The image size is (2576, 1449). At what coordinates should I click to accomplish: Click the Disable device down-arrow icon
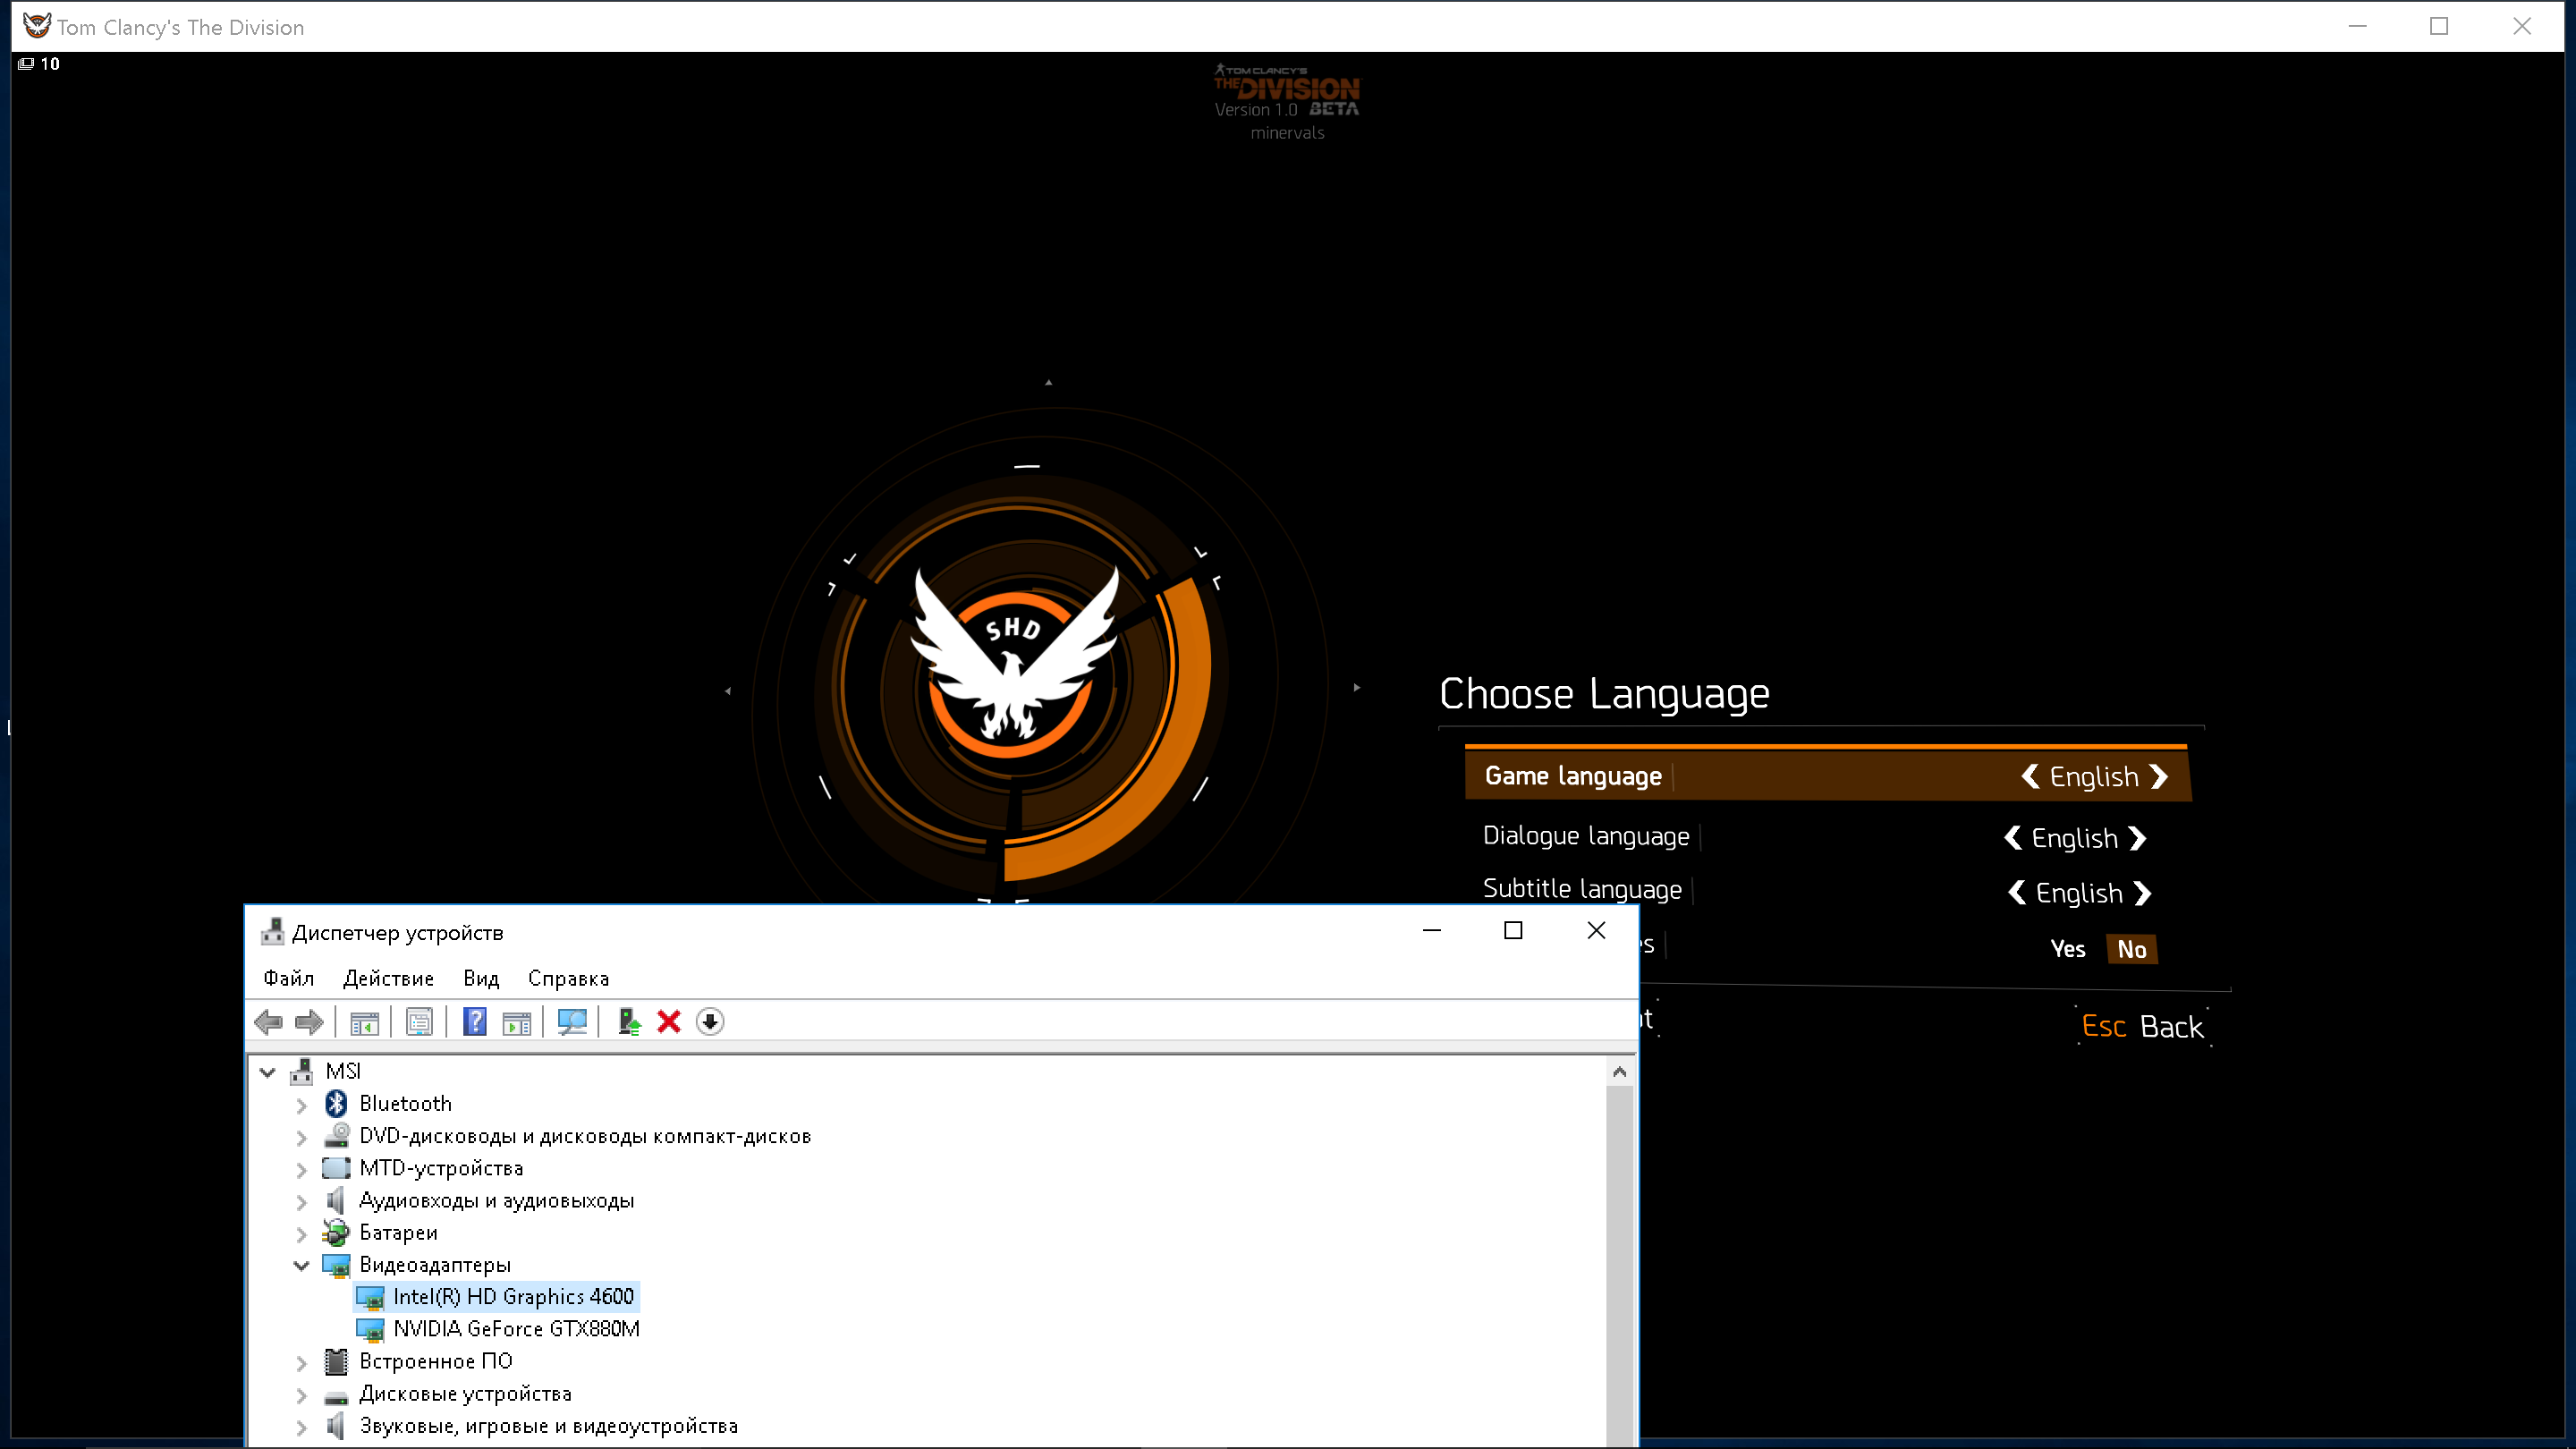click(710, 1022)
